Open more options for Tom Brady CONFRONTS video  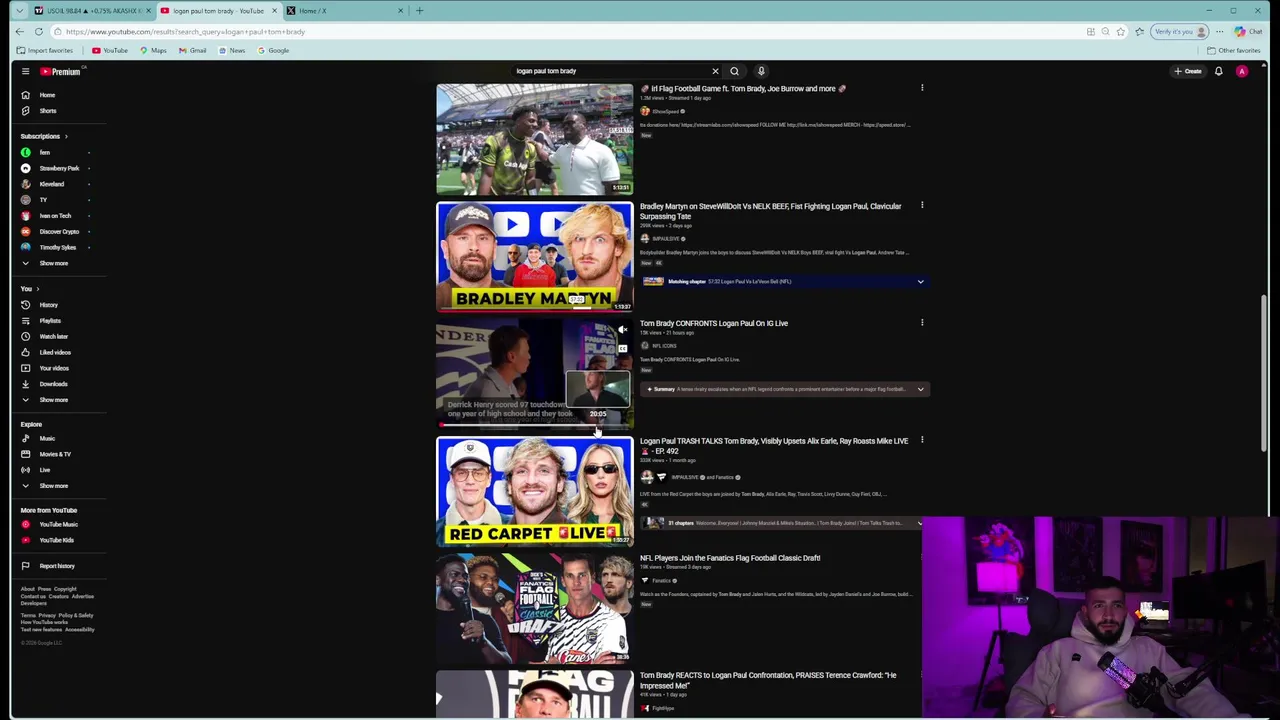(922, 323)
